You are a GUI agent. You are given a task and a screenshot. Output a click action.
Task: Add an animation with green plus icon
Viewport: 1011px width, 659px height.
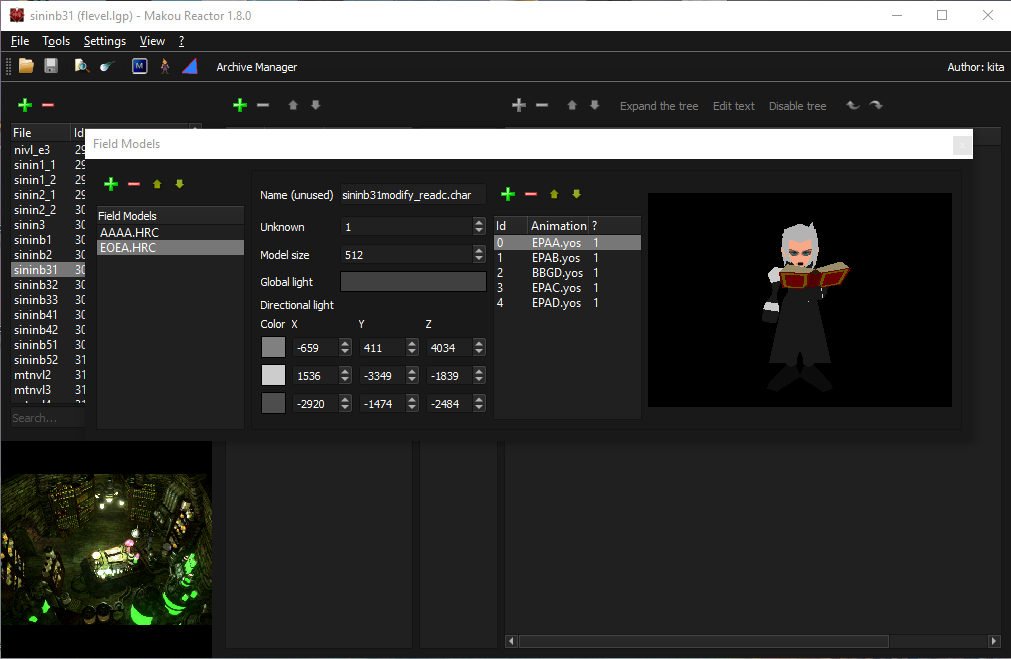(x=508, y=194)
